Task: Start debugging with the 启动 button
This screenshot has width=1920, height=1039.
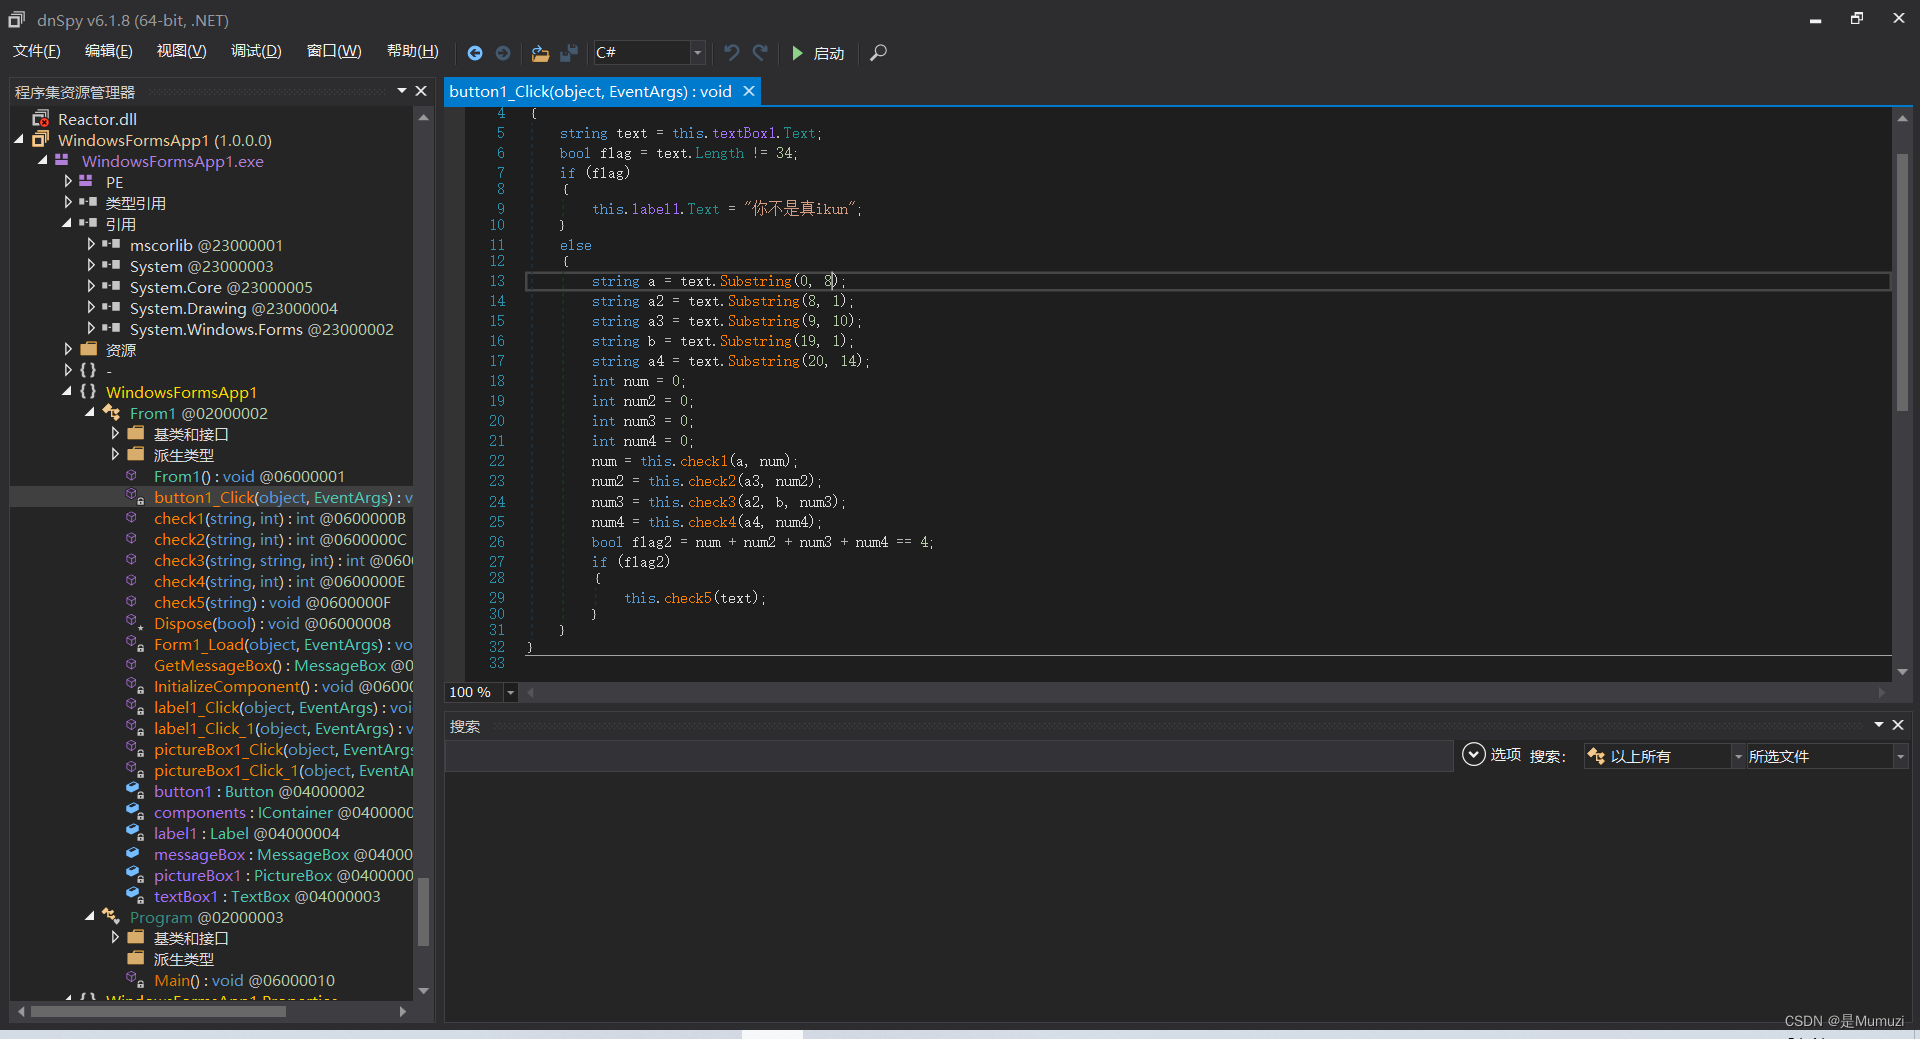Action: click(818, 53)
